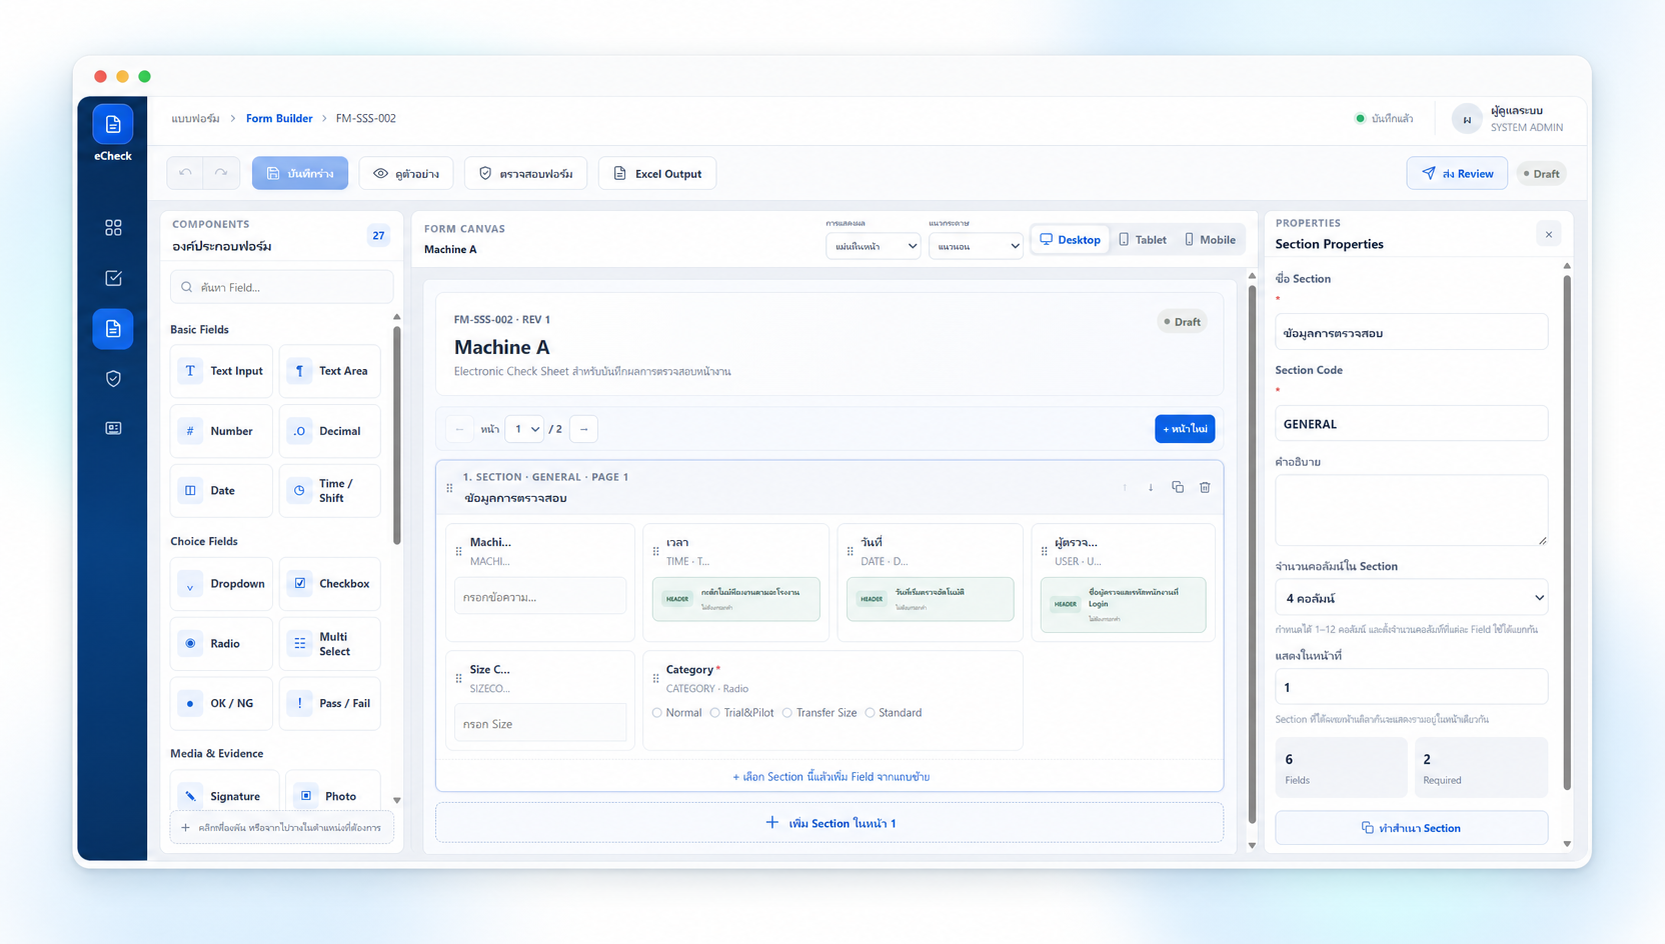Open the dashboard grid icon in sidebar

(113, 228)
